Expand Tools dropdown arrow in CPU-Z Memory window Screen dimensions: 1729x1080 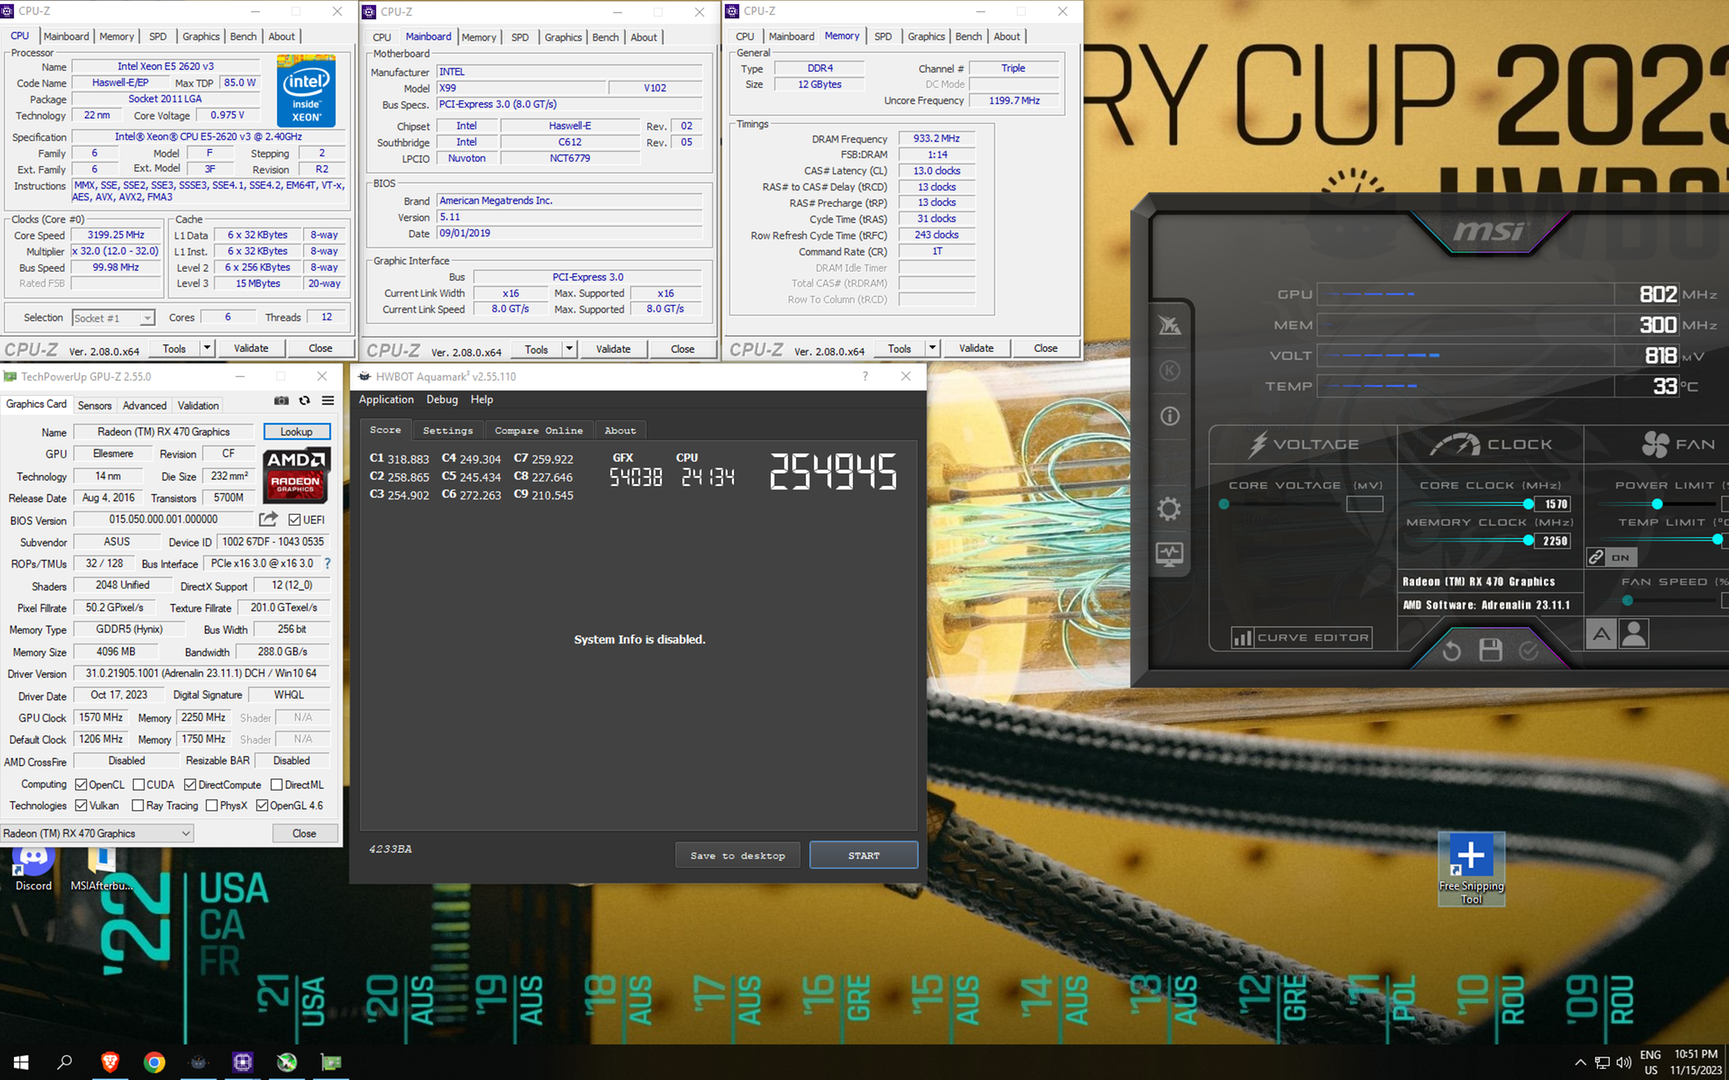(x=932, y=348)
